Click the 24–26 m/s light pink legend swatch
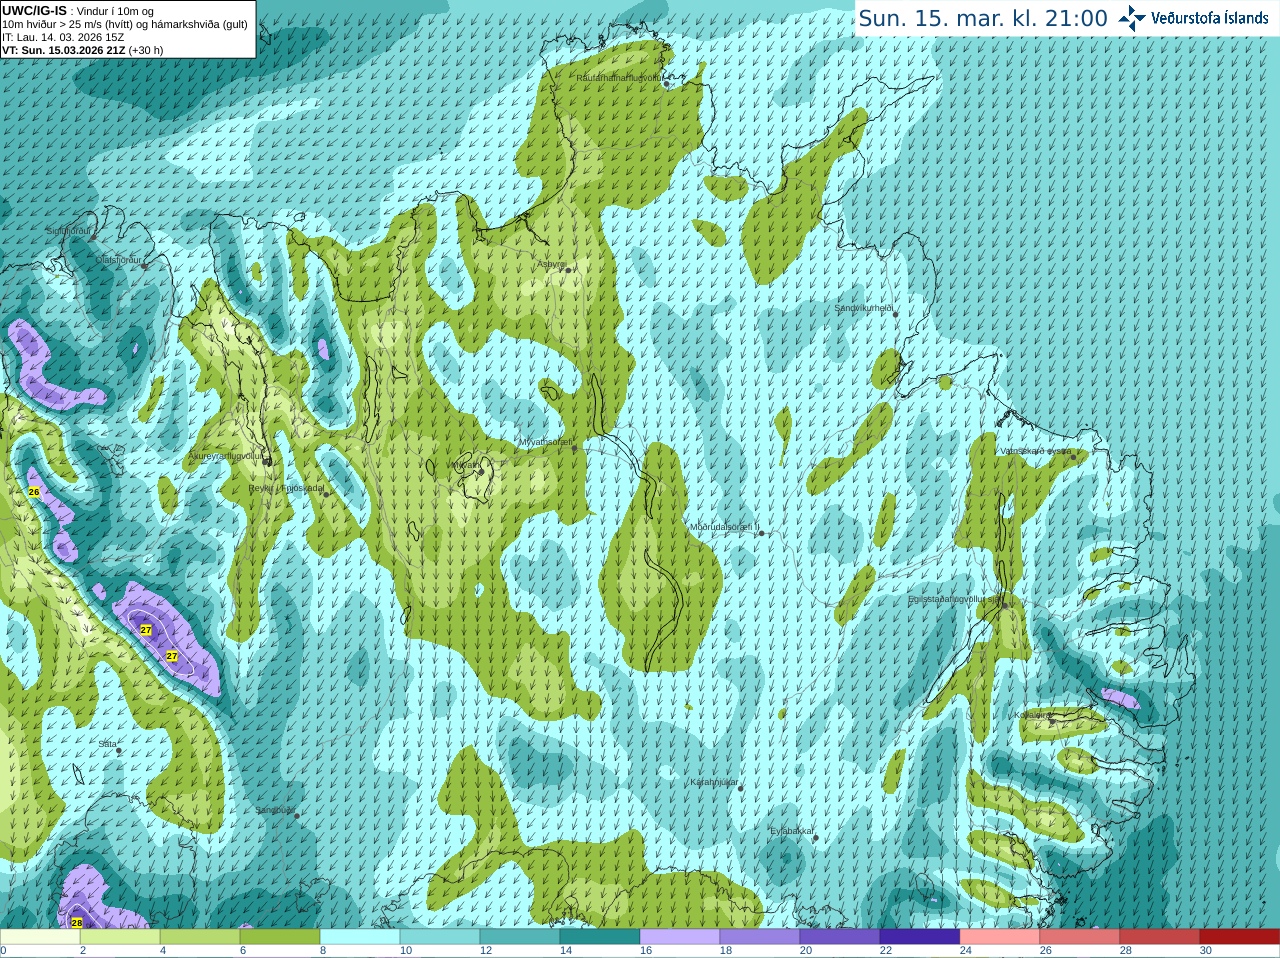The image size is (1280, 958). pyautogui.click(x=1000, y=937)
